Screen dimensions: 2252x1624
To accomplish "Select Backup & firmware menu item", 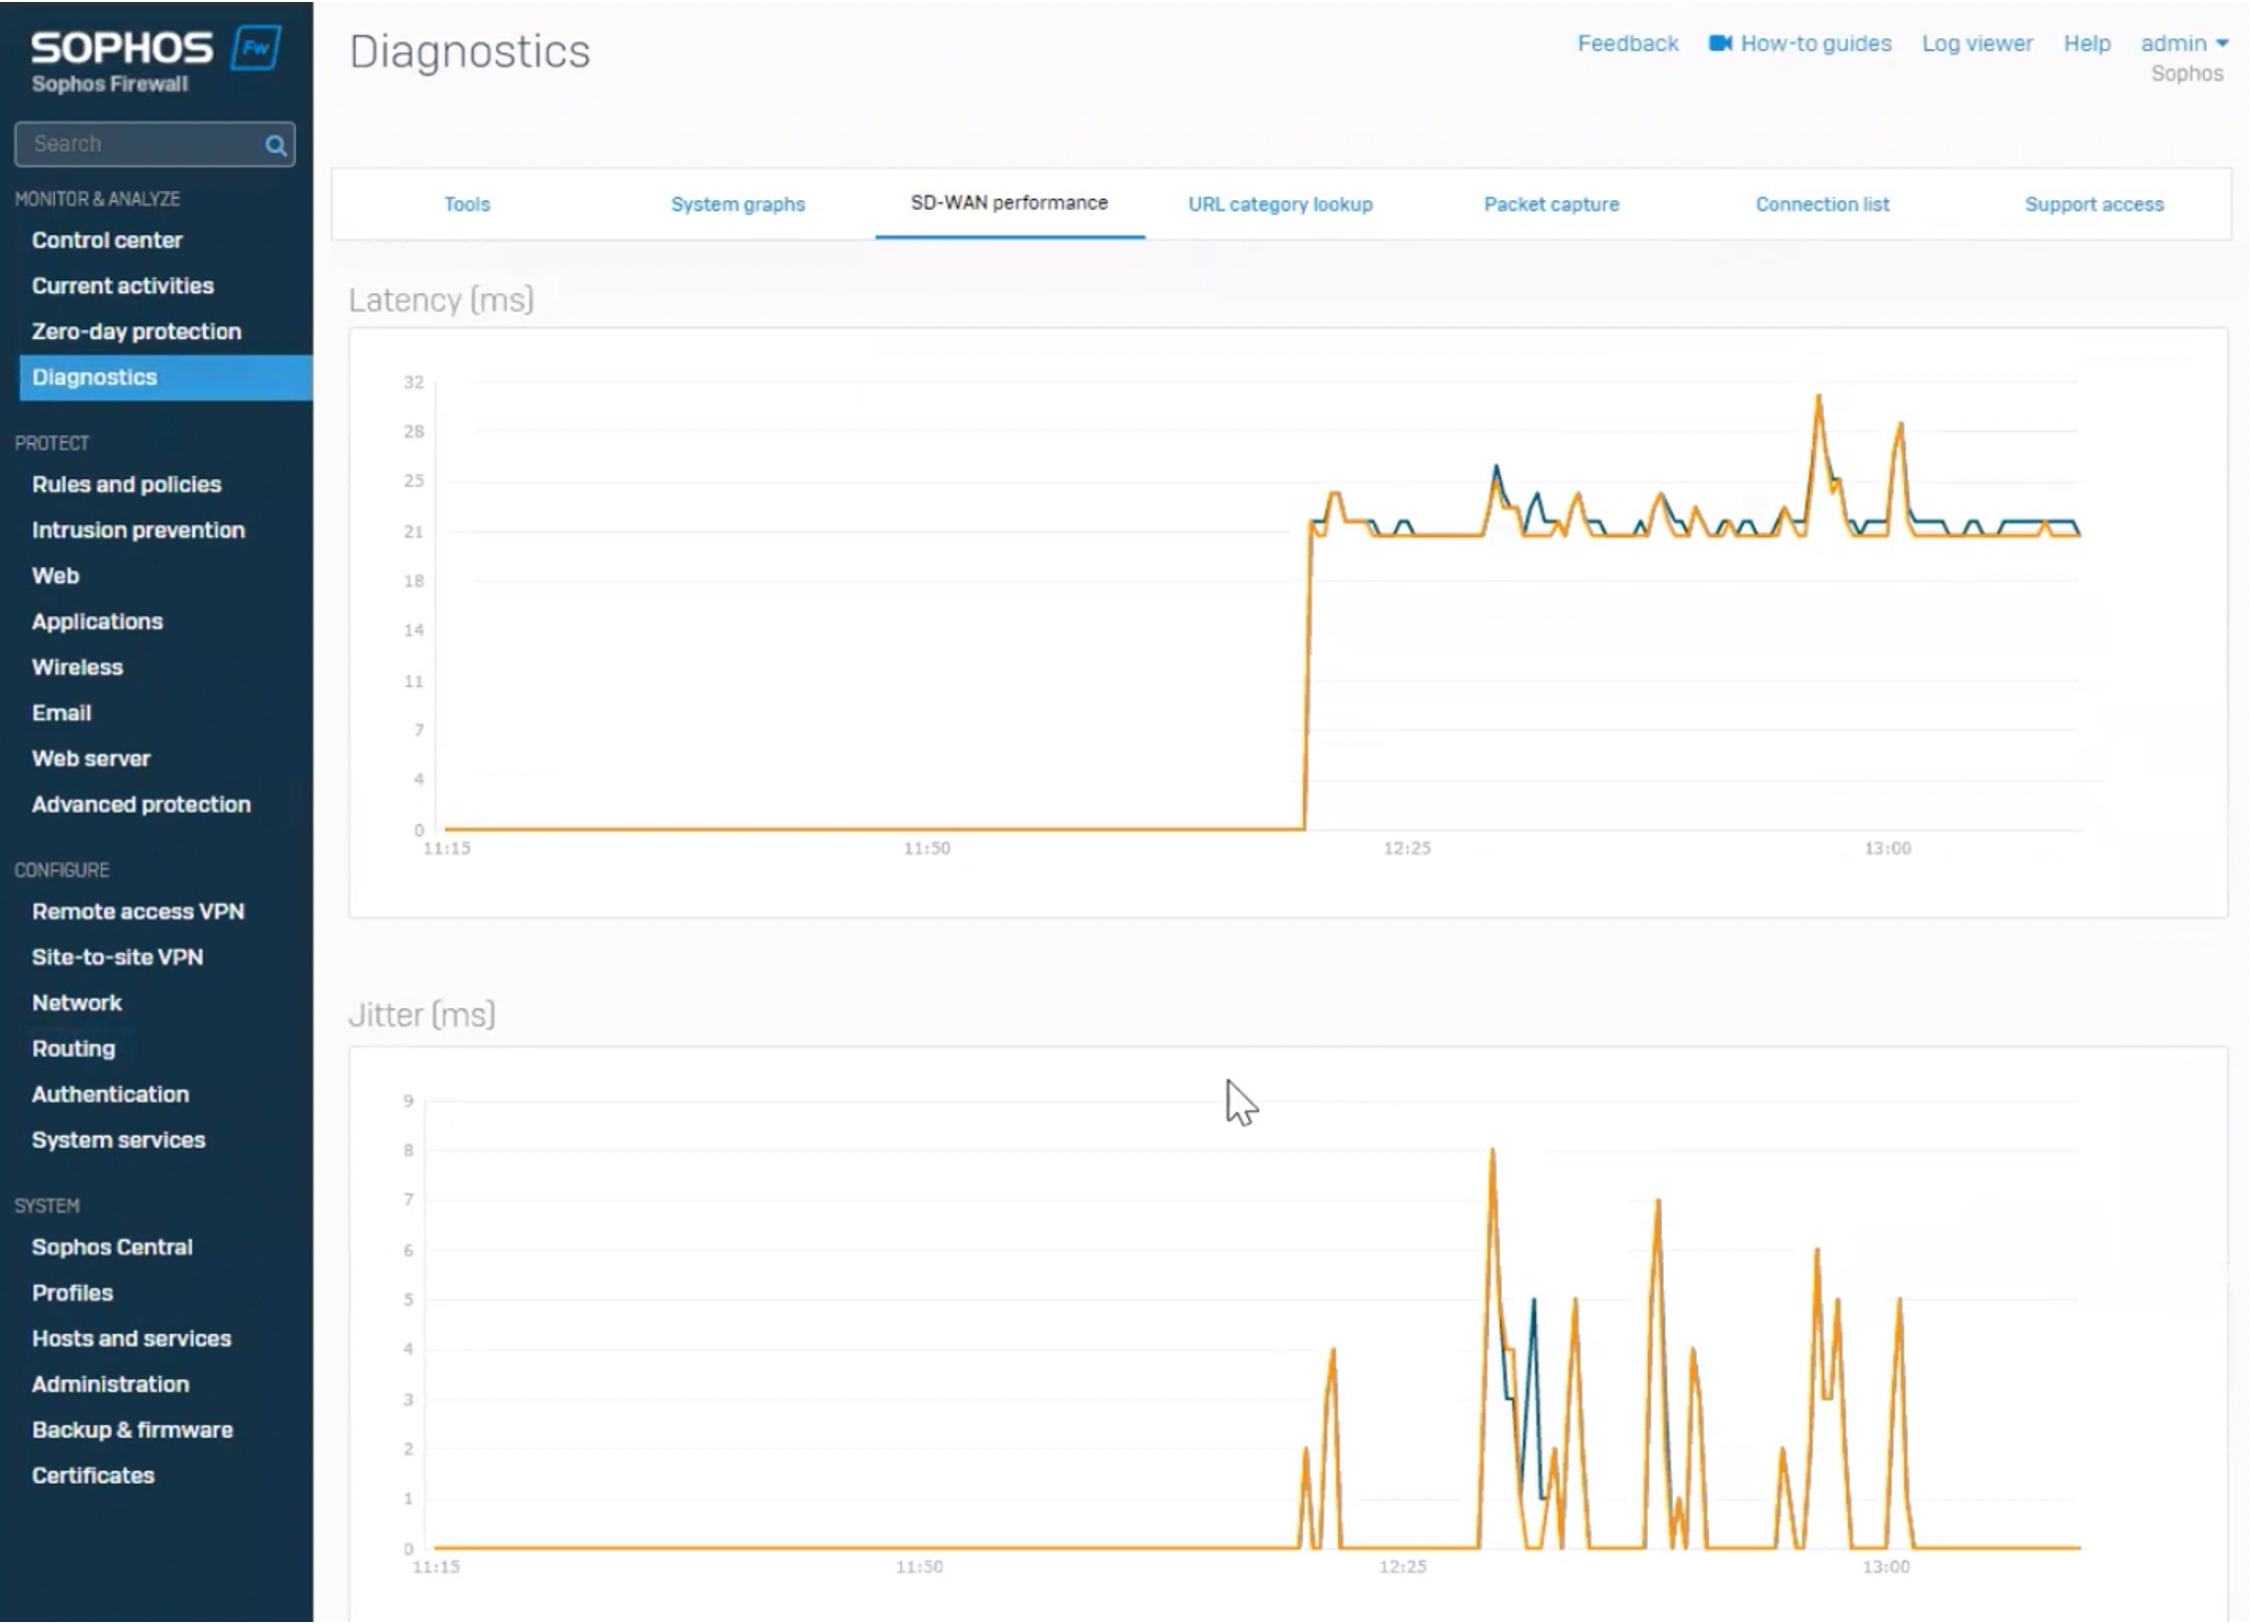I will pos(132,1430).
